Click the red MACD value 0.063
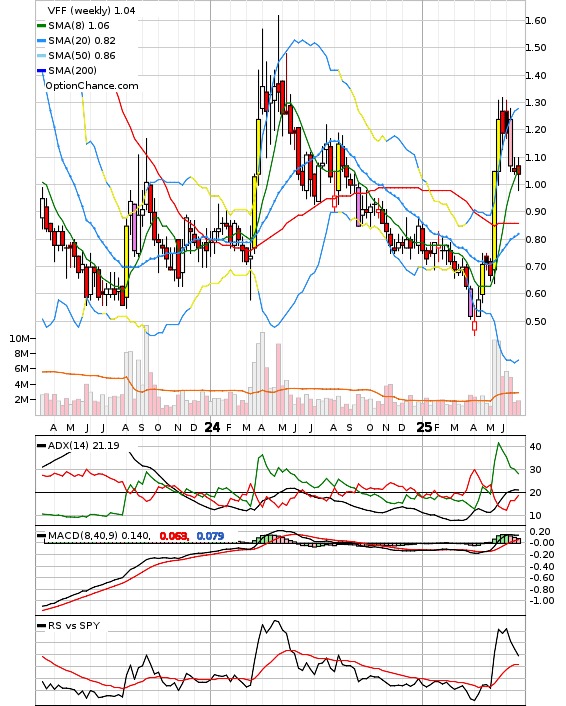 173,536
